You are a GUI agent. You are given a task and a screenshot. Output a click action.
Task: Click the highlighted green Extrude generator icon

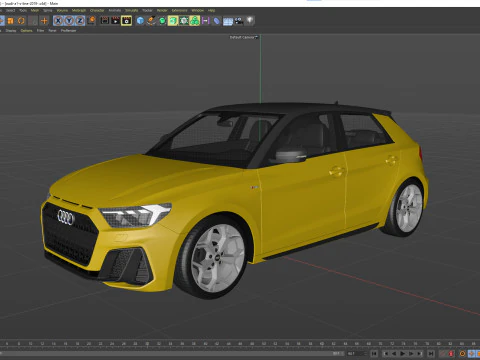click(173, 21)
